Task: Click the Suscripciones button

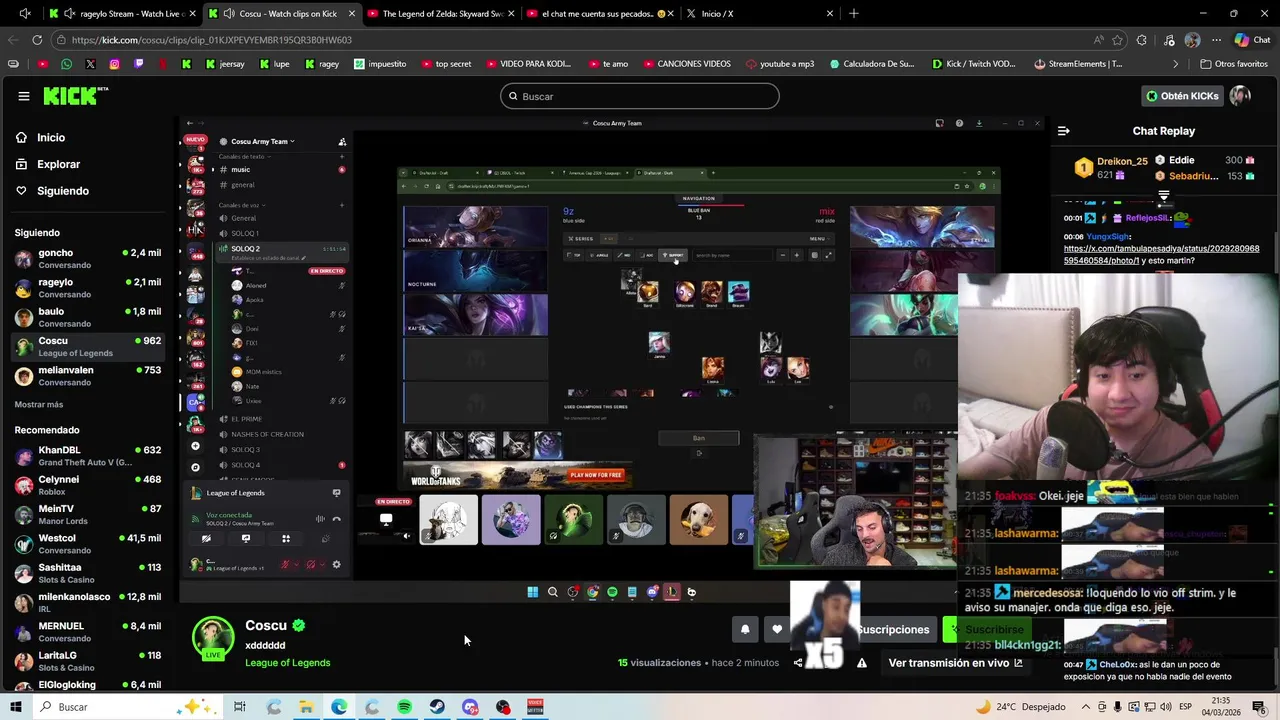Action: click(x=895, y=629)
